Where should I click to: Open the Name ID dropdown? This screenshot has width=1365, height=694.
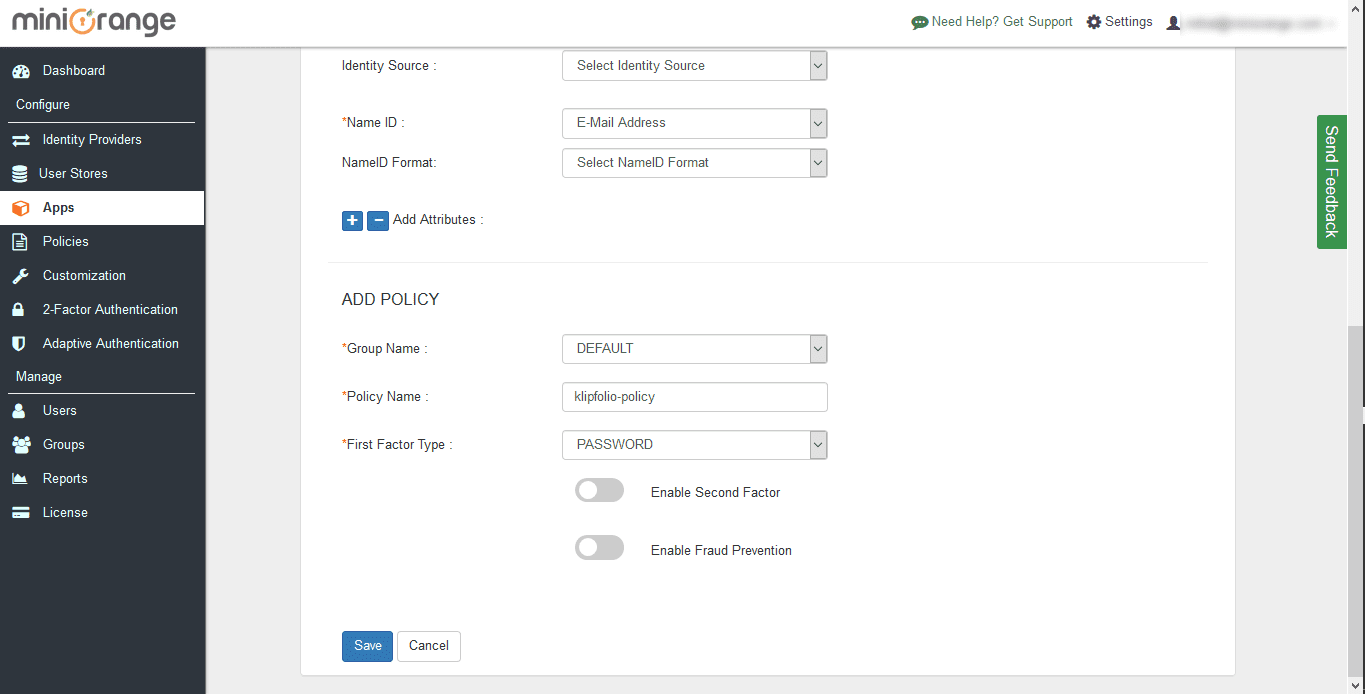tap(695, 123)
